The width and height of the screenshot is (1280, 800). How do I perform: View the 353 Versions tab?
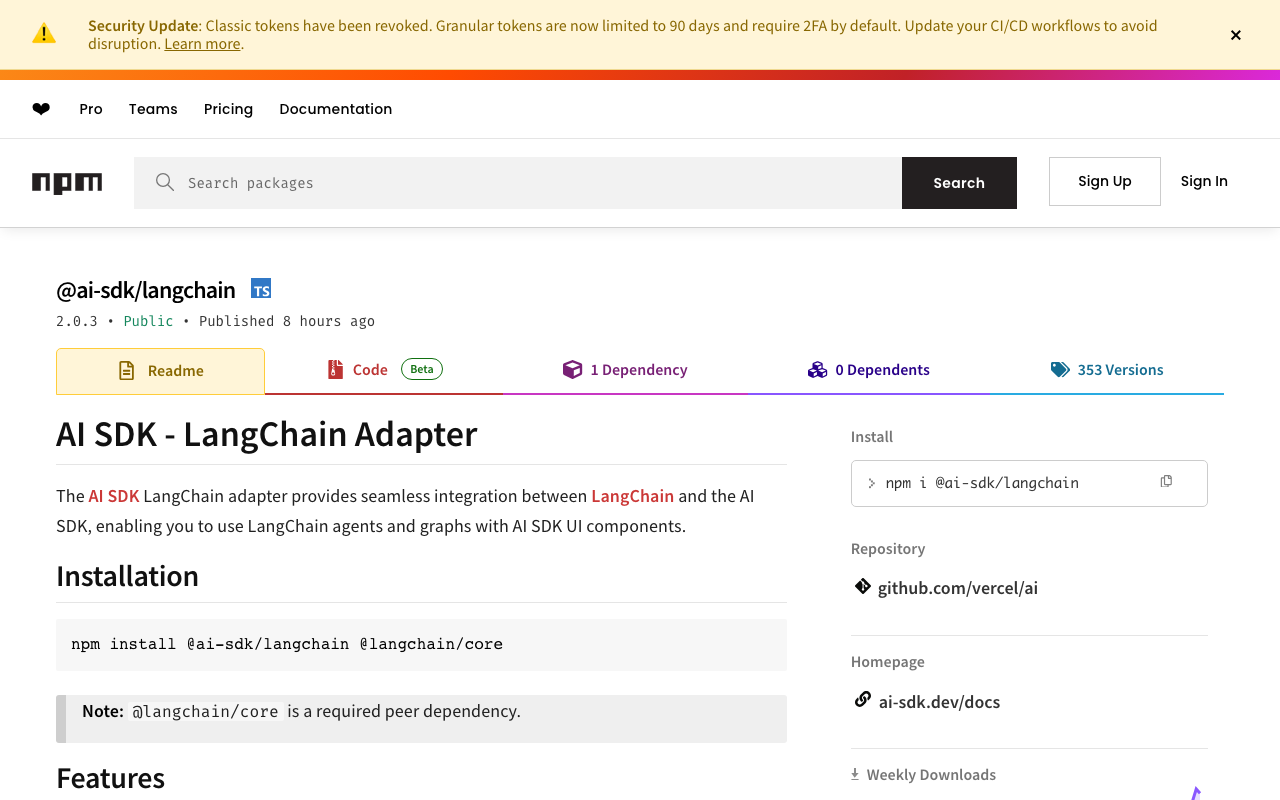[x=1107, y=370]
